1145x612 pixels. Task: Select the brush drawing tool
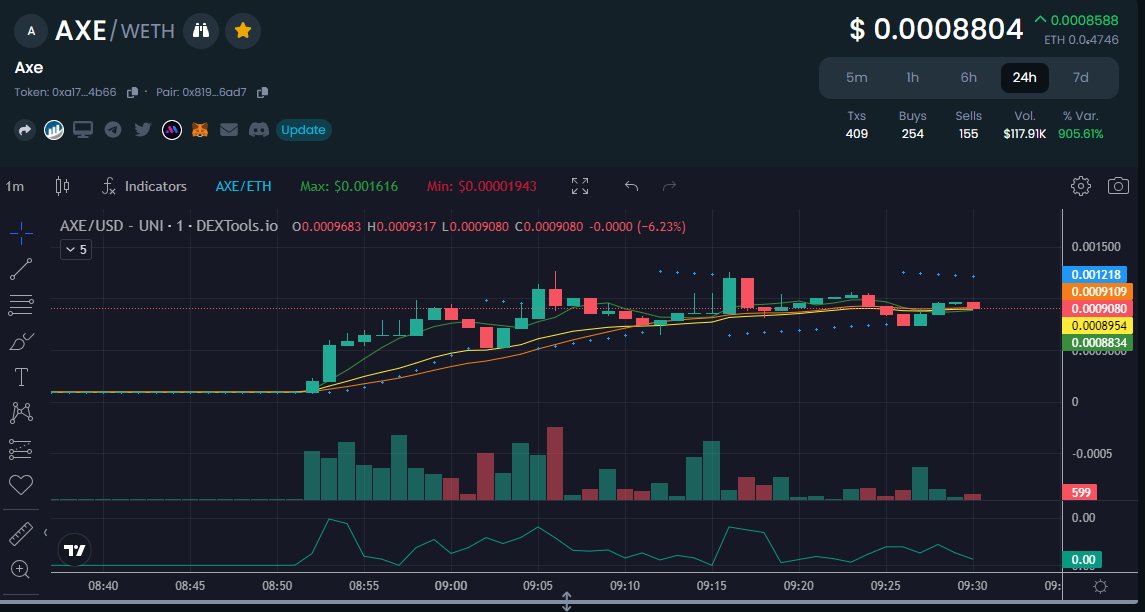[21, 341]
